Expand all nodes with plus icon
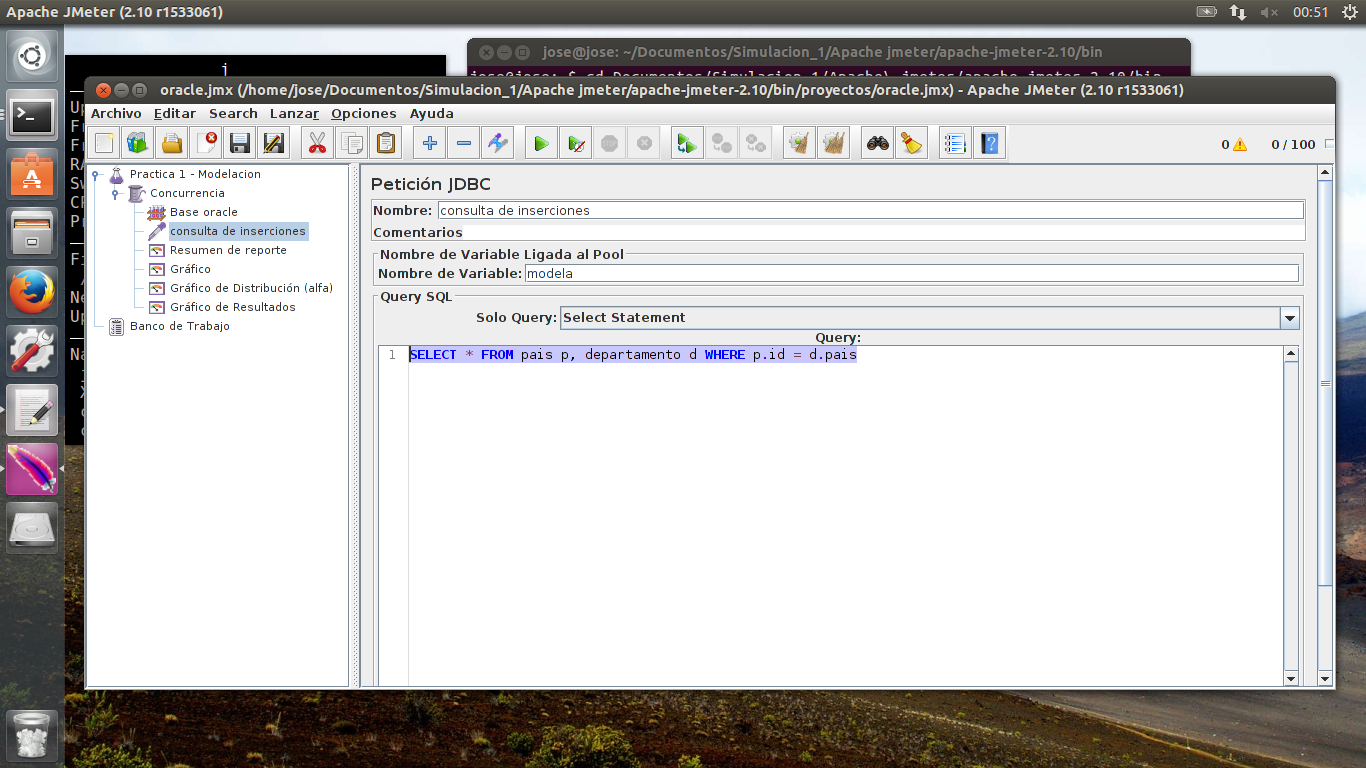Image resolution: width=1366 pixels, height=768 pixels. [430, 143]
